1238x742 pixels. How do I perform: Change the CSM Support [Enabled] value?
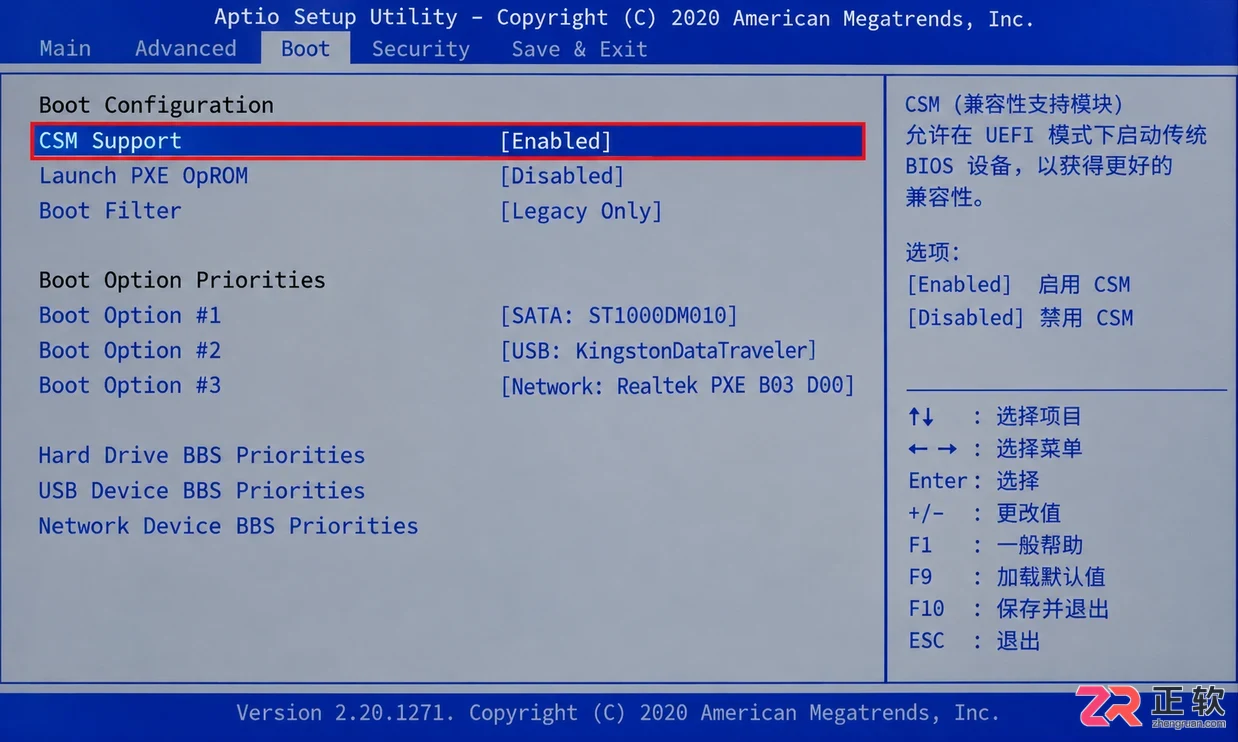(x=555, y=141)
